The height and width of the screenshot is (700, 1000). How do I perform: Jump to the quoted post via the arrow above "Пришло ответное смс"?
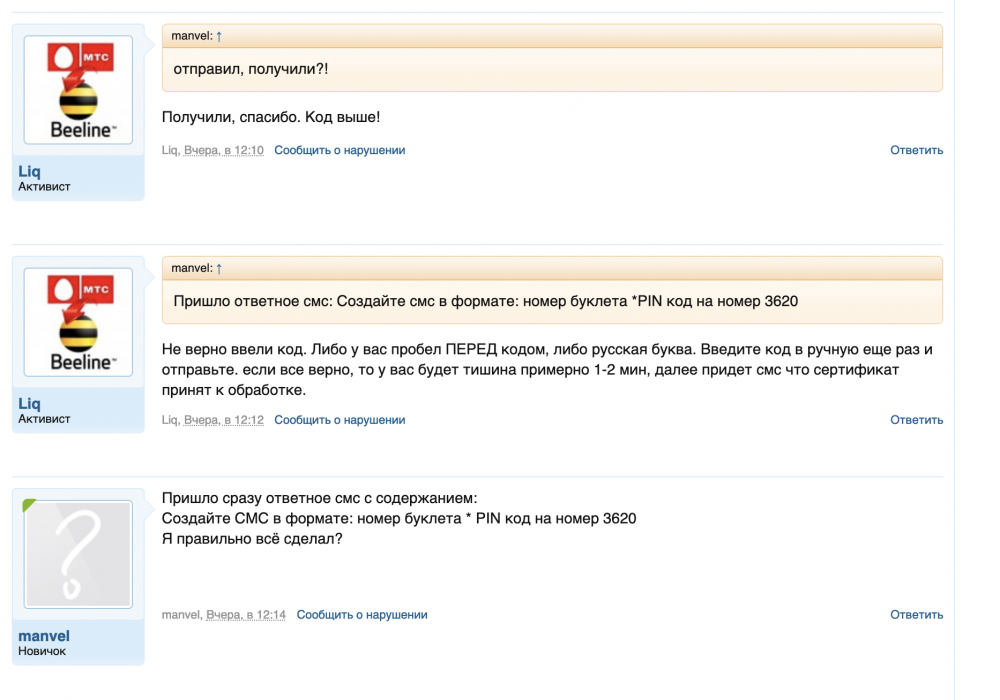click(x=219, y=268)
